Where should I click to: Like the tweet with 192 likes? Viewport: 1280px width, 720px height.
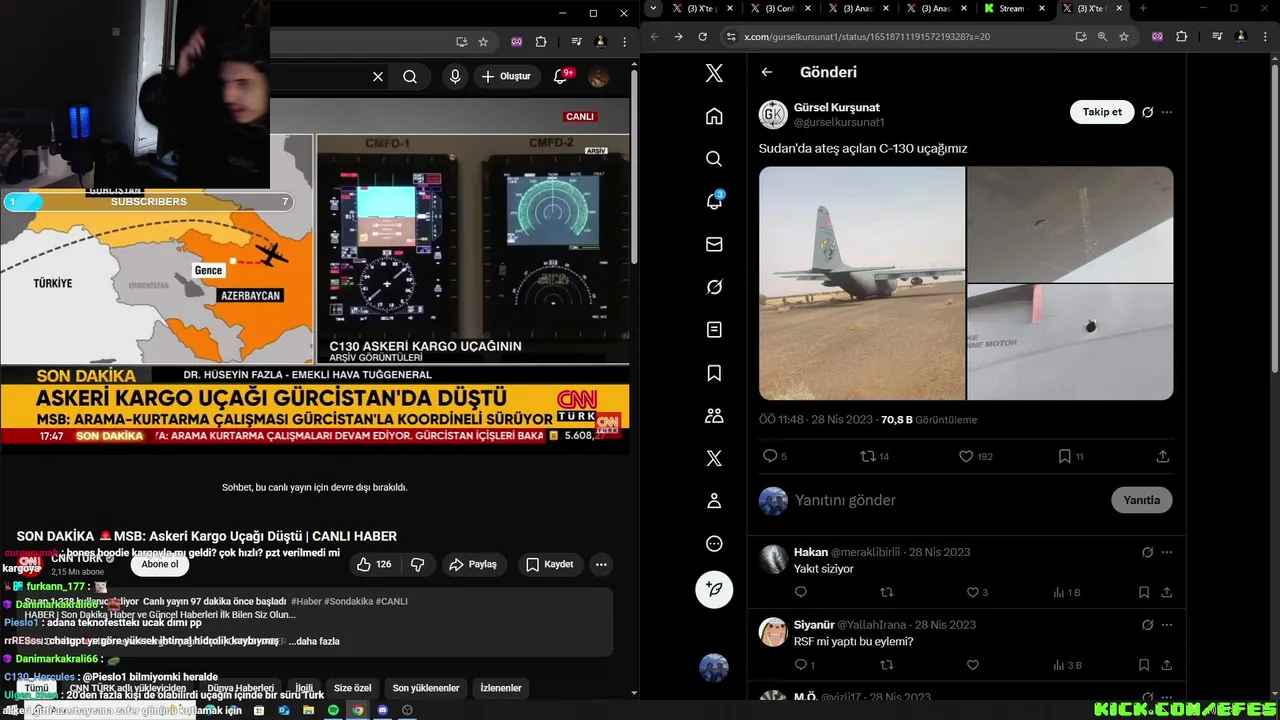pyautogui.click(x=966, y=456)
